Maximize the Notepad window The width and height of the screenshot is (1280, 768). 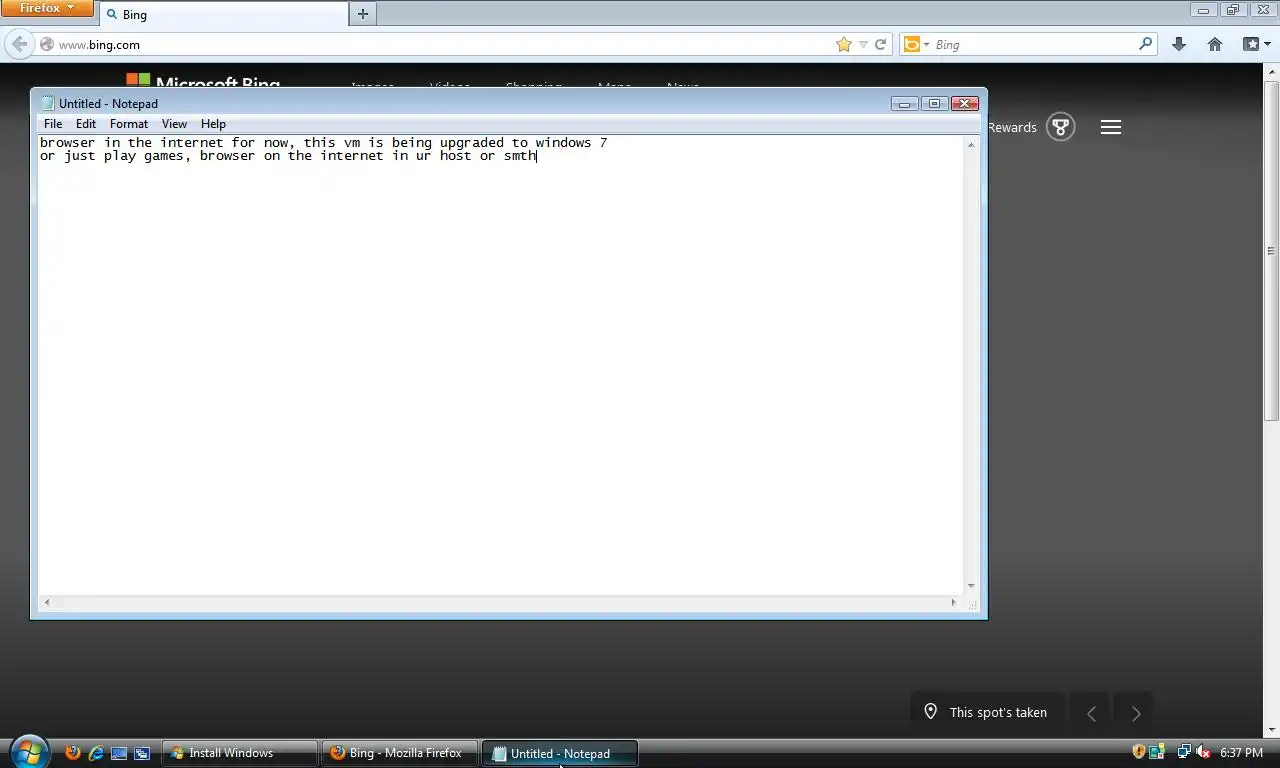934,103
